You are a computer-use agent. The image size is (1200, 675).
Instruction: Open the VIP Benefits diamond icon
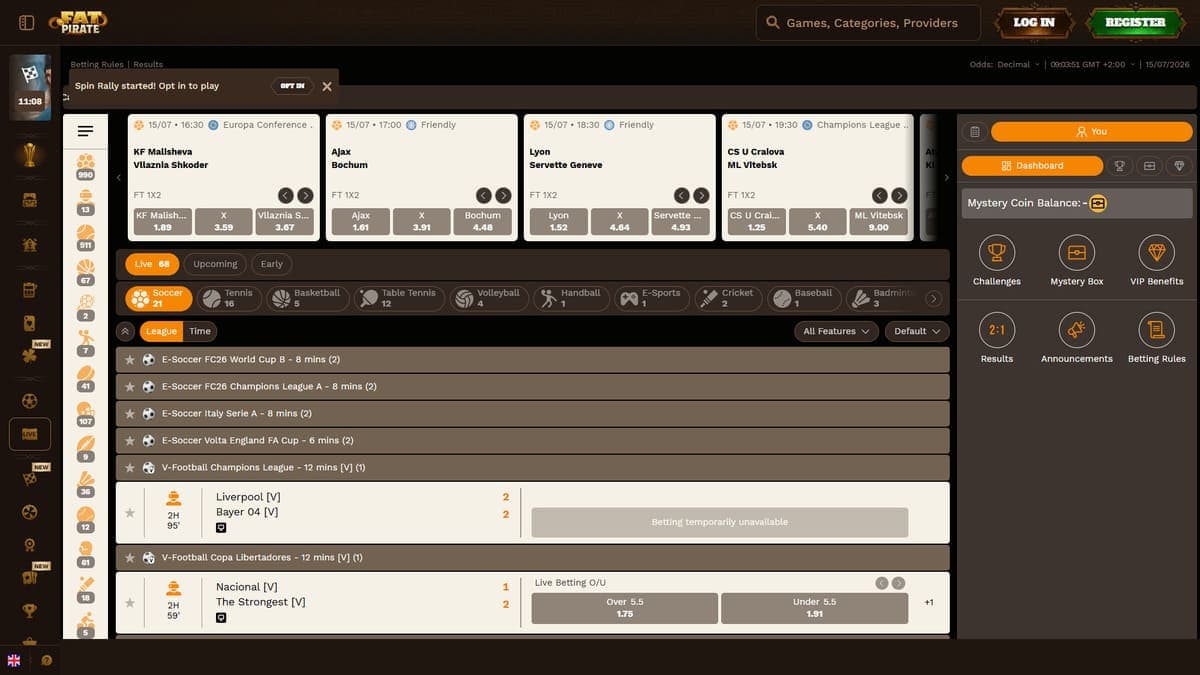1157,253
